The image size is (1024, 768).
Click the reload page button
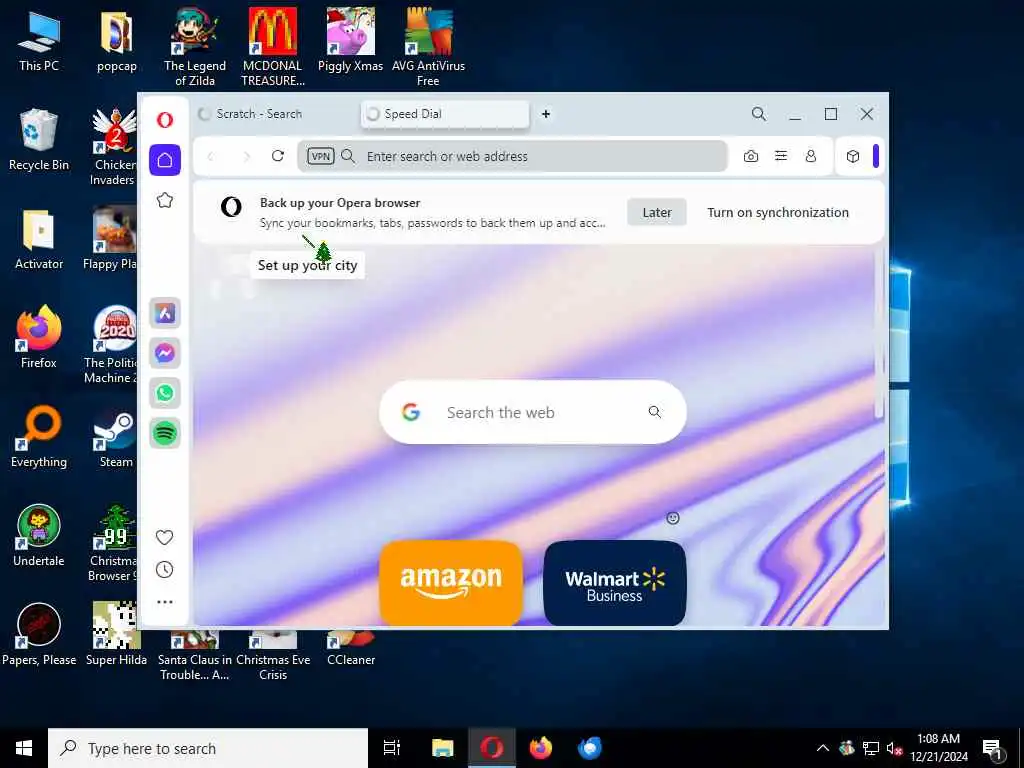coord(278,156)
